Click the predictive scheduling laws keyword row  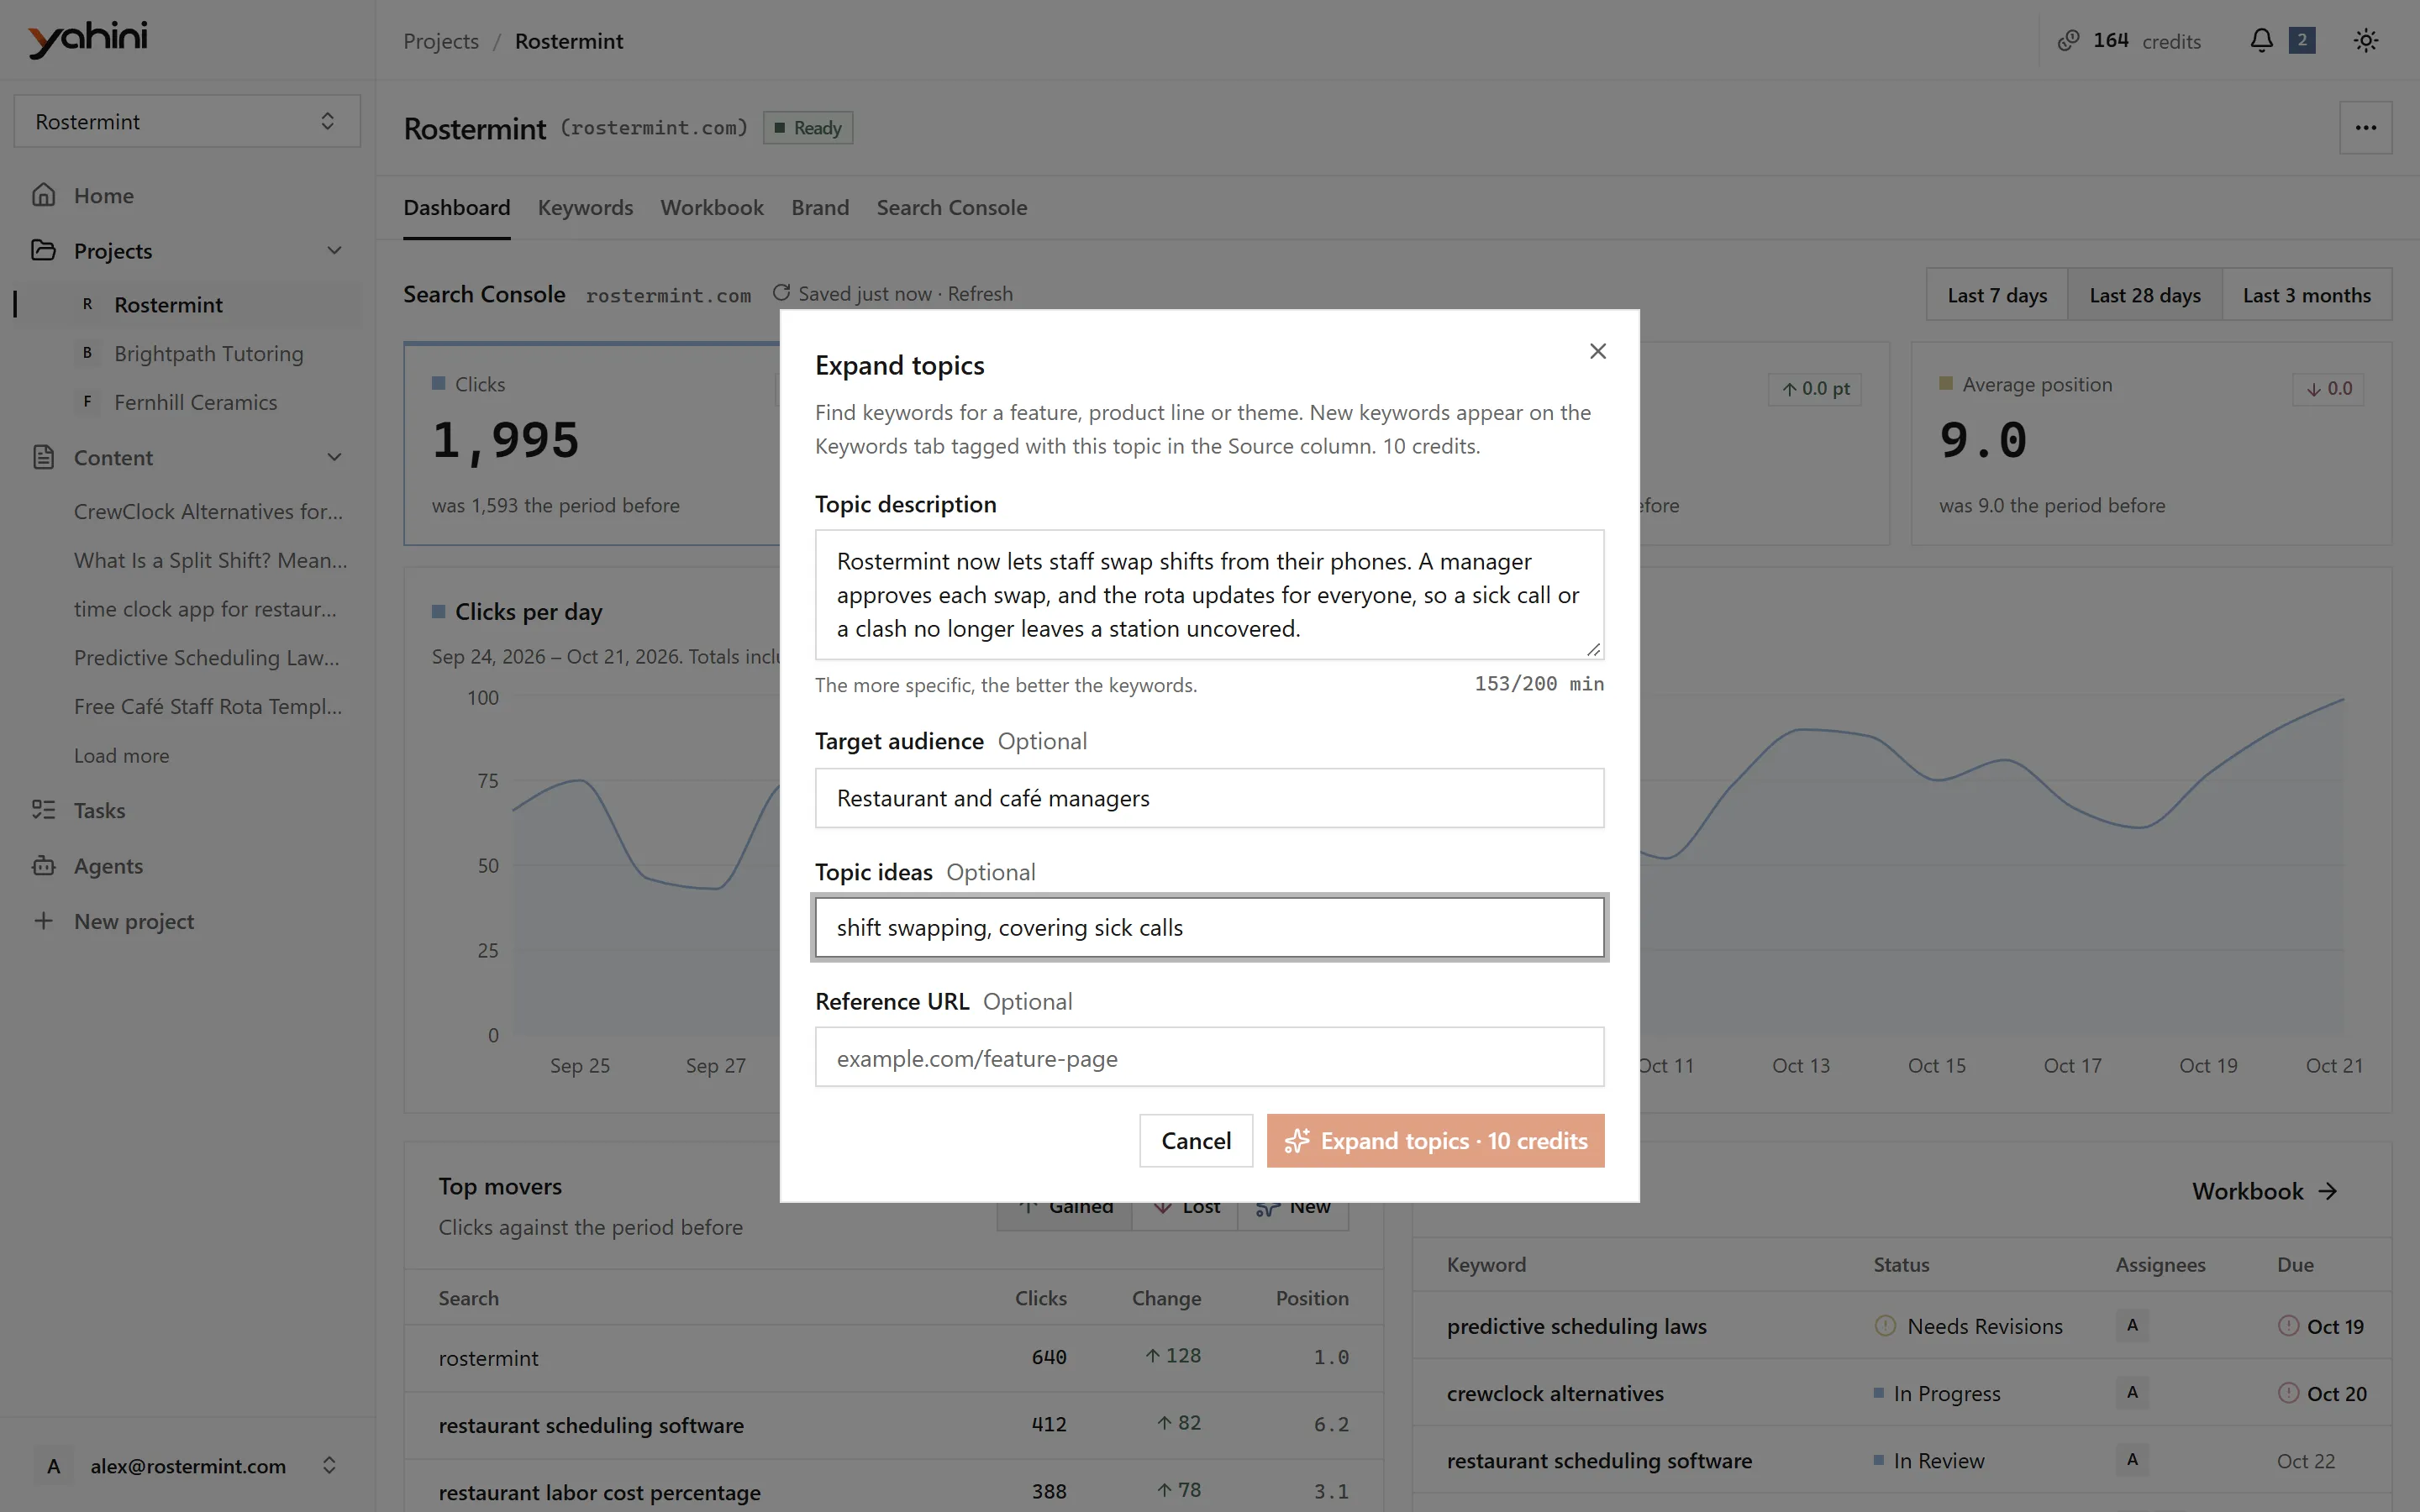tap(1901, 1326)
